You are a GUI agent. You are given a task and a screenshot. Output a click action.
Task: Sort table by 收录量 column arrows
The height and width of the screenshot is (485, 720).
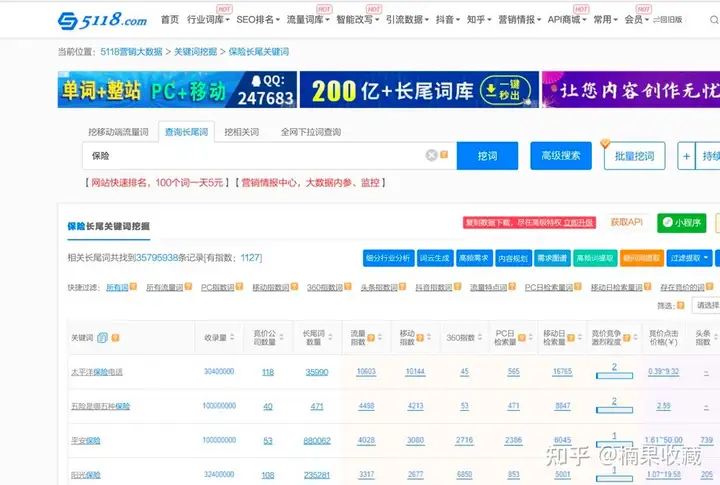pyautogui.click(x=232, y=337)
